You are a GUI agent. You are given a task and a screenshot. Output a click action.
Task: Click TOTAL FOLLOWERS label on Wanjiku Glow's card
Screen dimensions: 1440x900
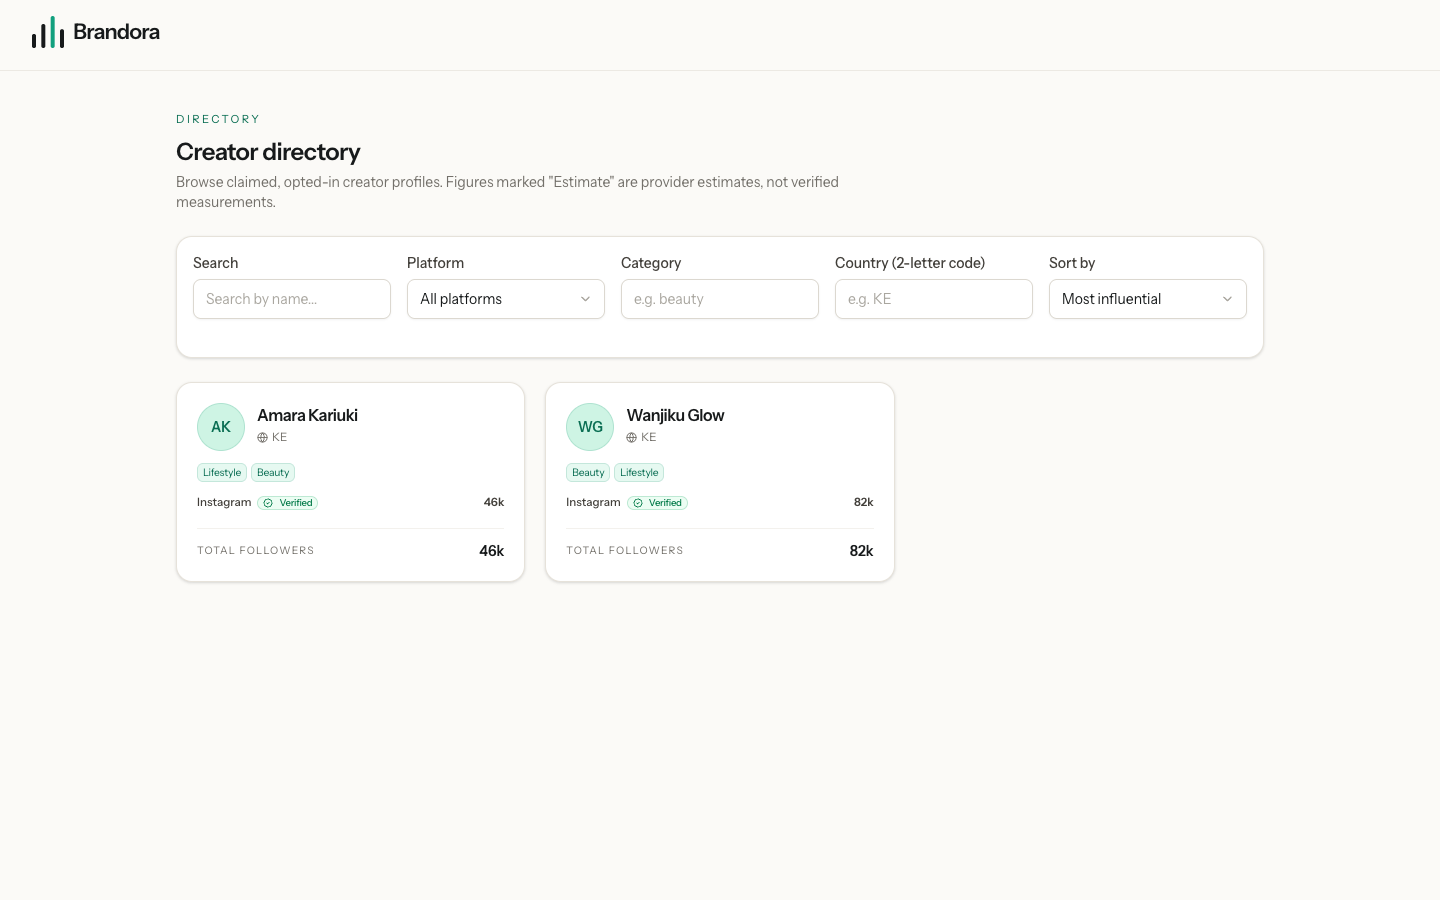click(625, 551)
